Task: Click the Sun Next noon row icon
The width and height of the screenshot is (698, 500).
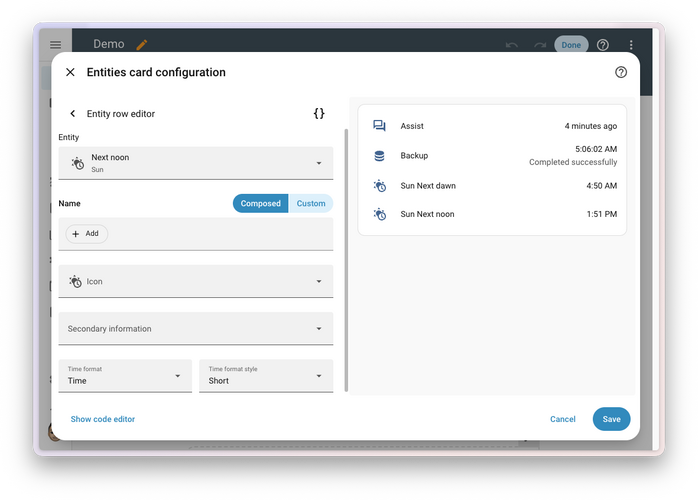Action: coord(379,214)
